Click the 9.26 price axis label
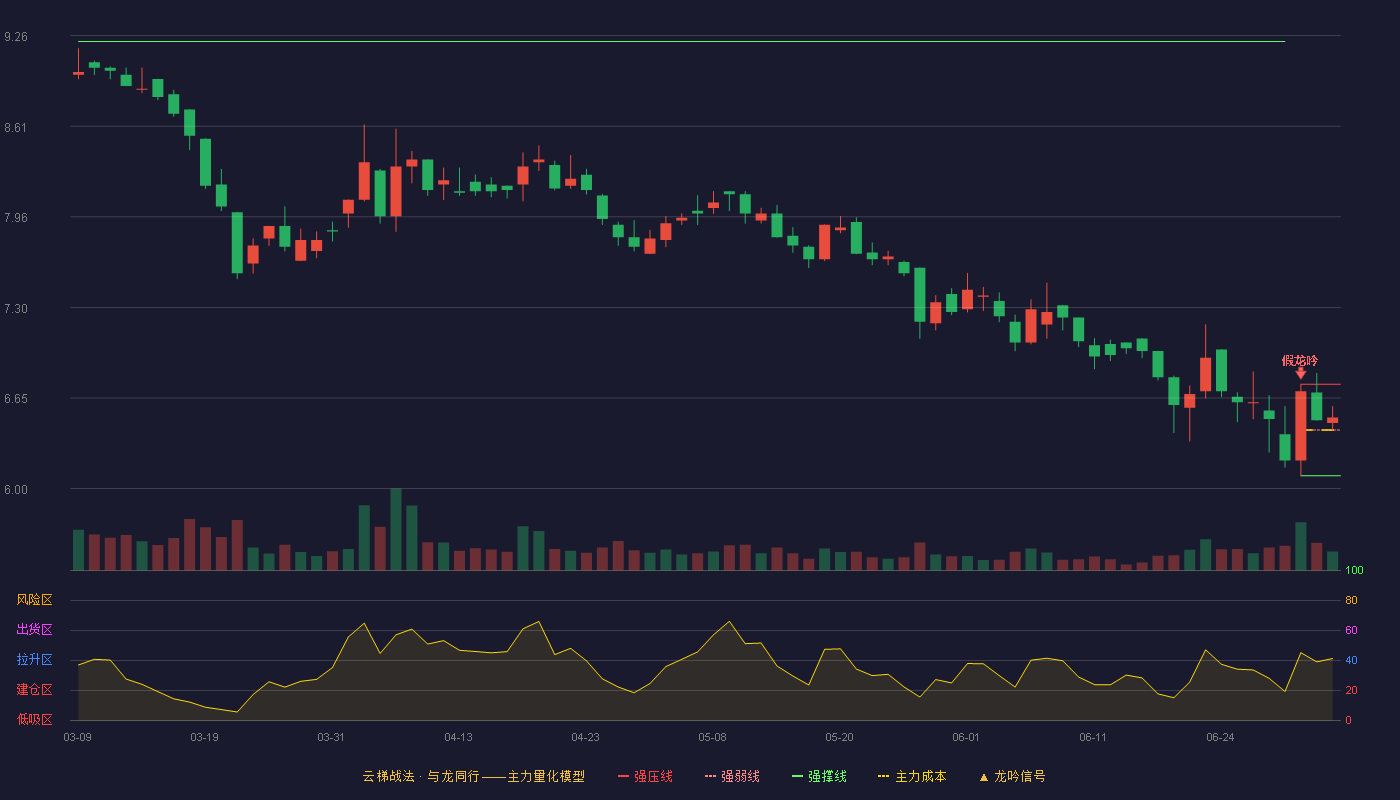 click(x=16, y=37)
